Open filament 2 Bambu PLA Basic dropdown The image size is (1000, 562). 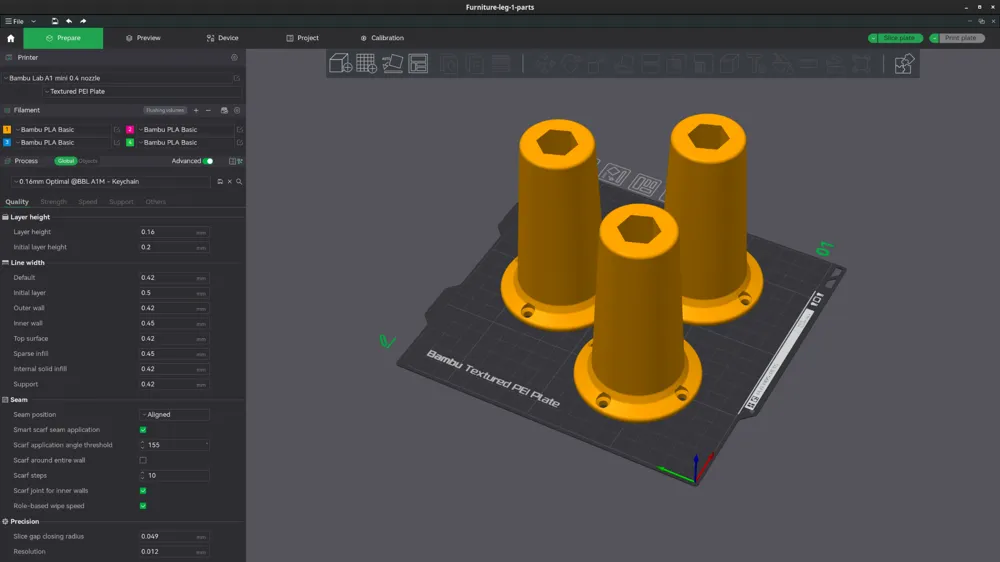[x=186, y=129]
